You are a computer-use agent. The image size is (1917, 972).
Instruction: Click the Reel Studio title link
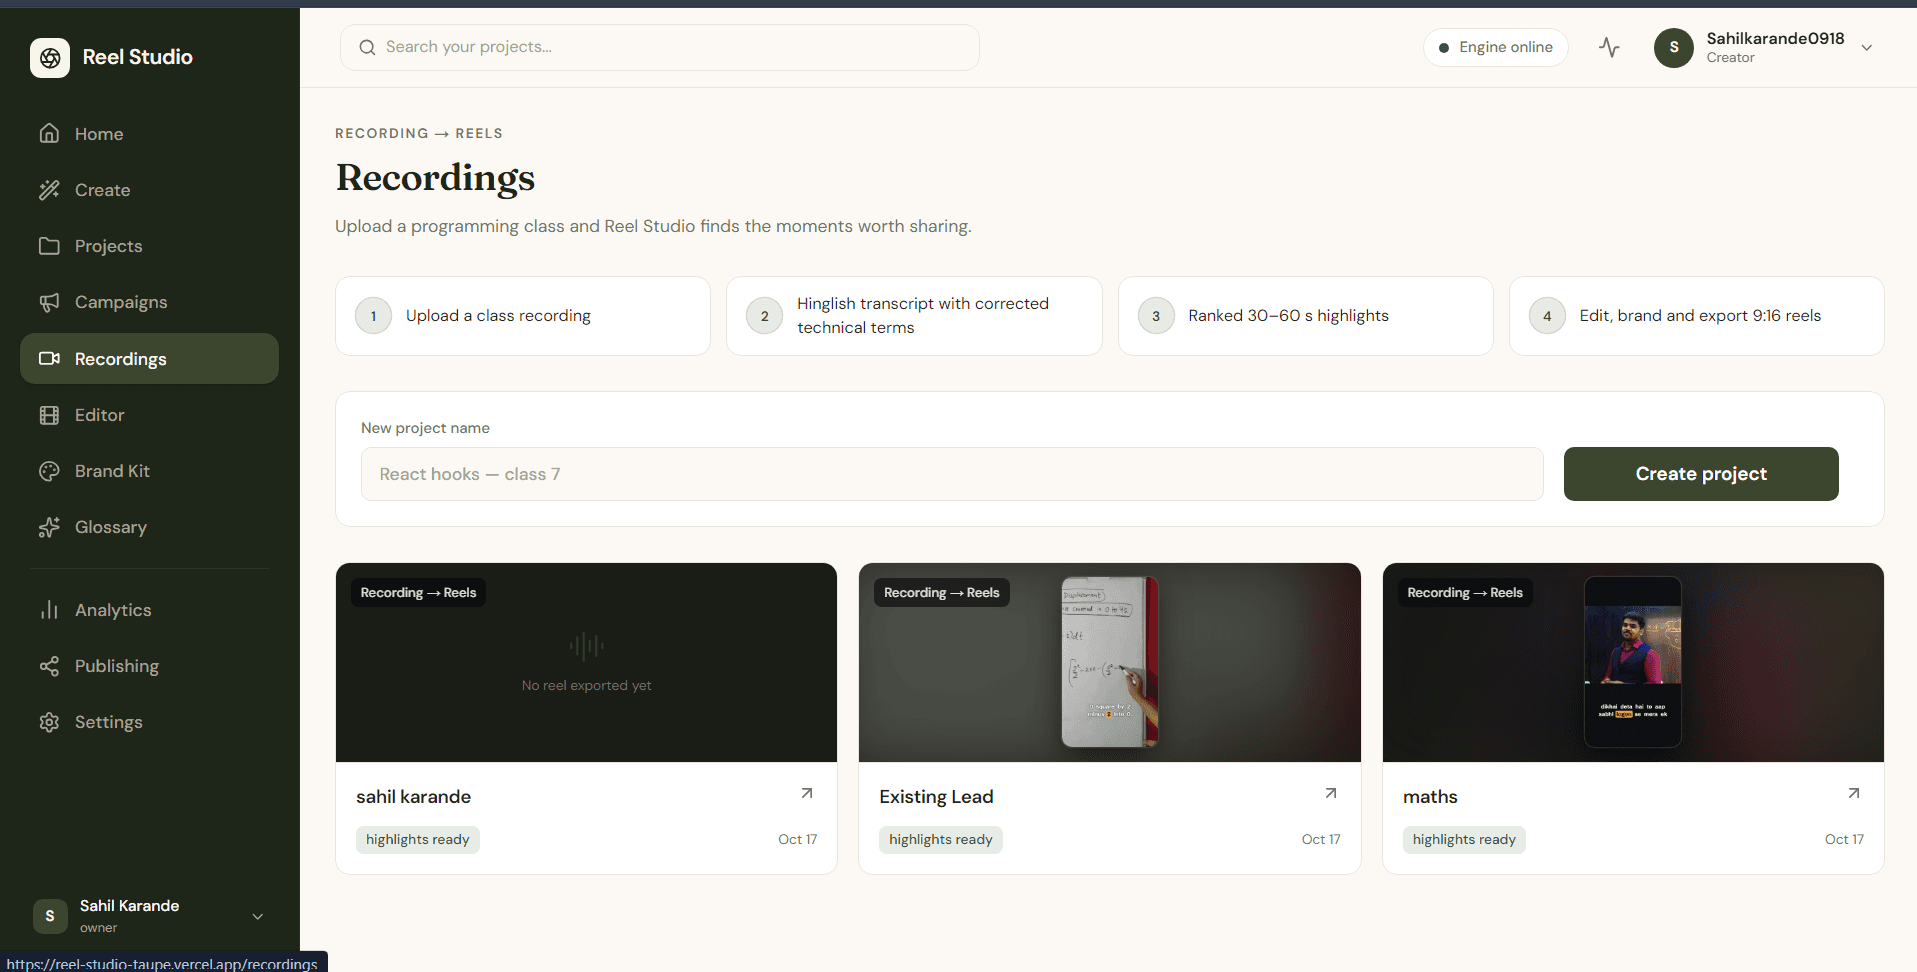[138, 57]
